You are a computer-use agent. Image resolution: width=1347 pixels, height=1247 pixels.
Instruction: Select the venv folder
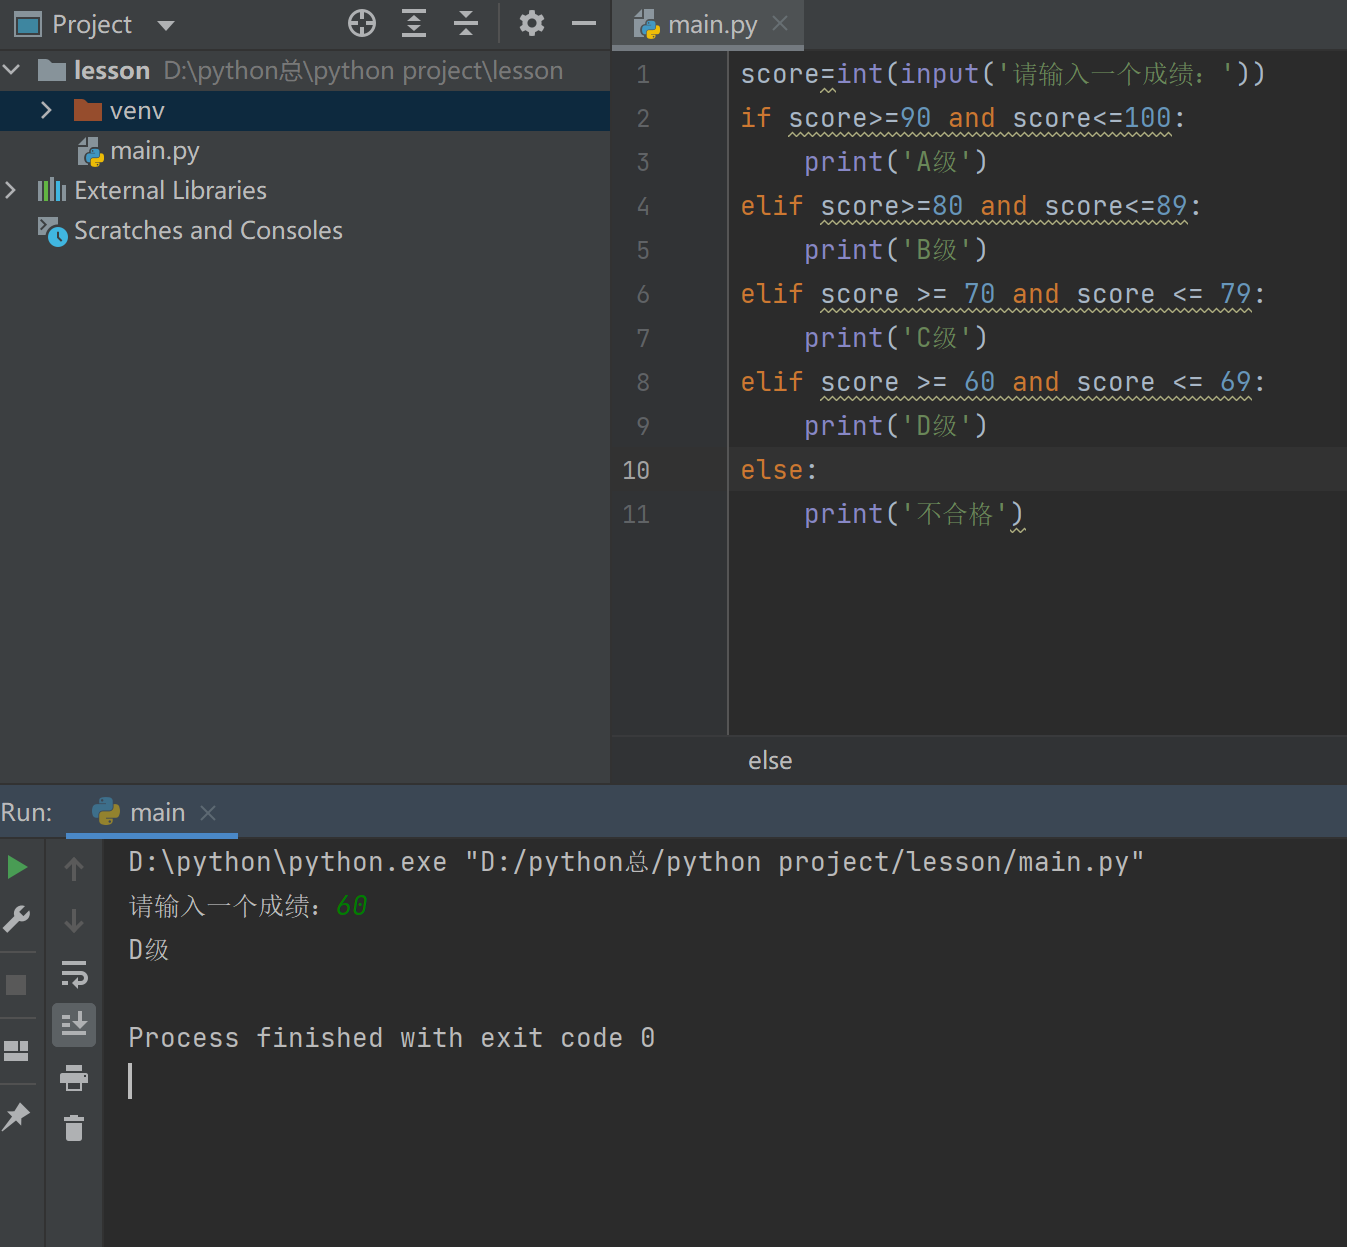pyautogui.click(x=137, y=111)
